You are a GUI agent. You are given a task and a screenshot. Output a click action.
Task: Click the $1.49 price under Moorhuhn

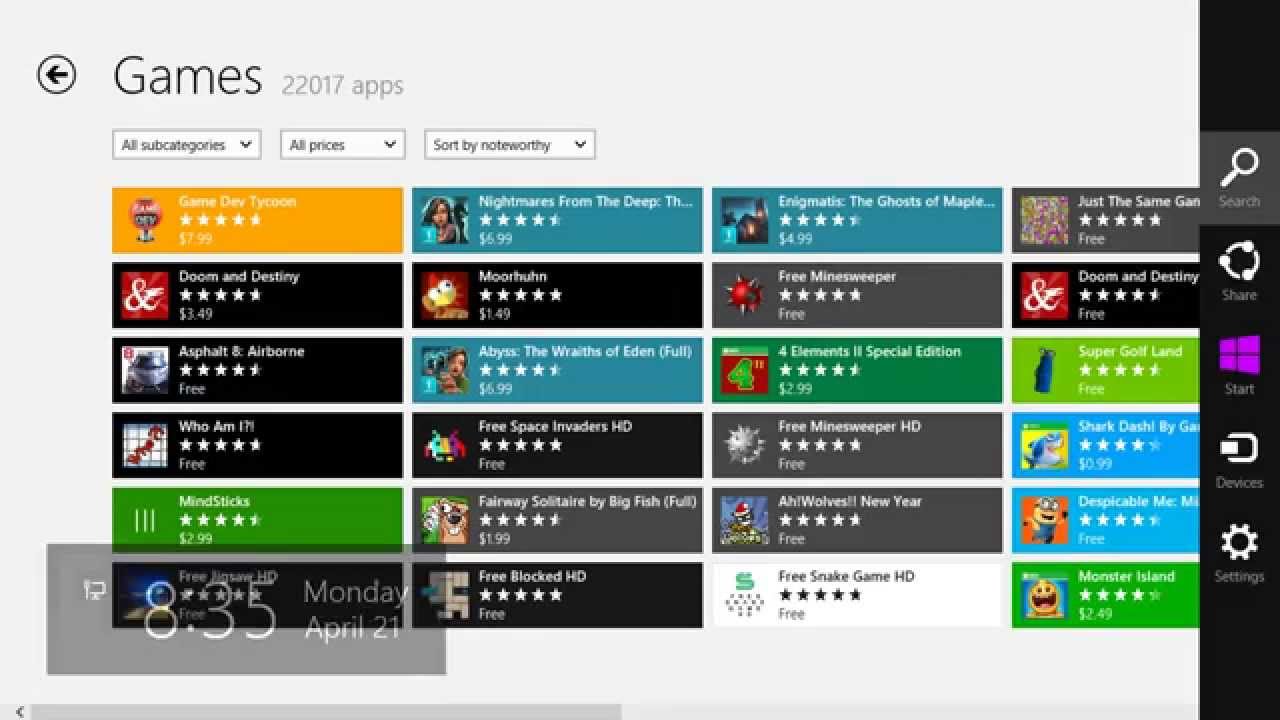coord(495,314)
